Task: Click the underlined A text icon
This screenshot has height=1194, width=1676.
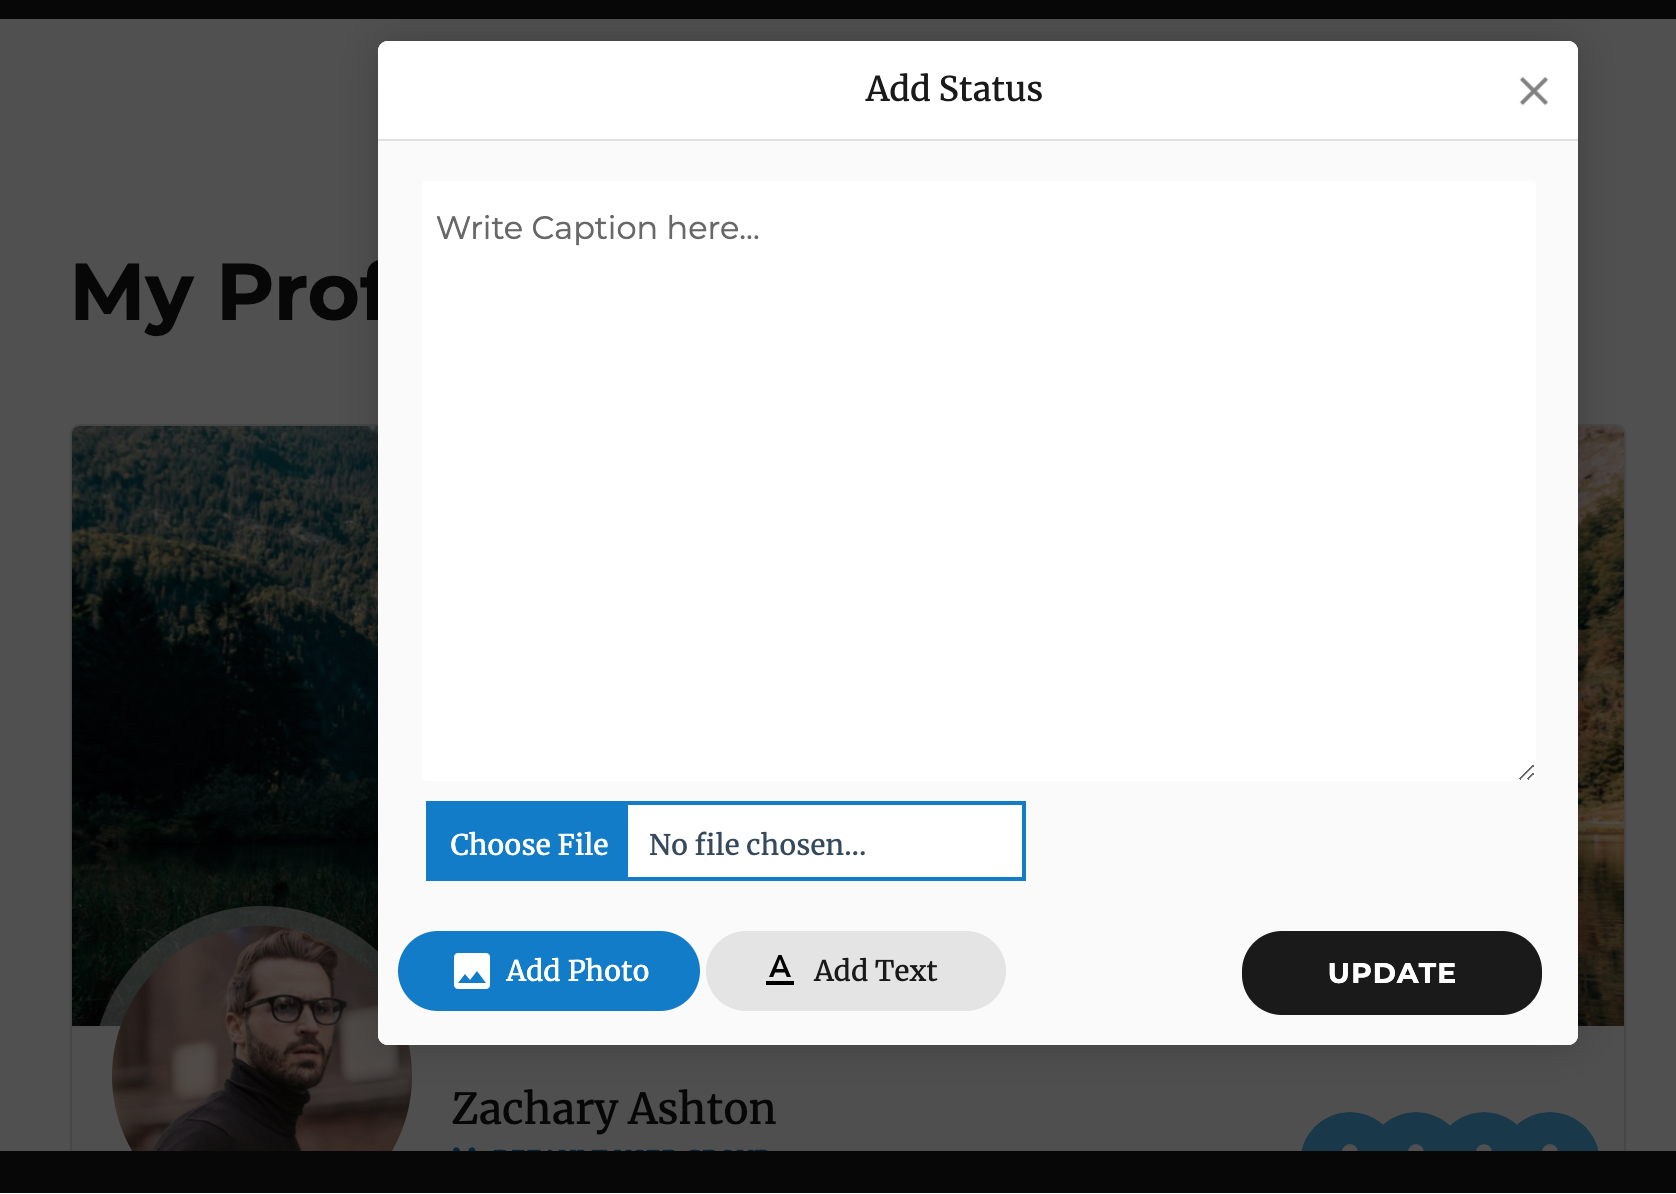Action: [780, 970]
